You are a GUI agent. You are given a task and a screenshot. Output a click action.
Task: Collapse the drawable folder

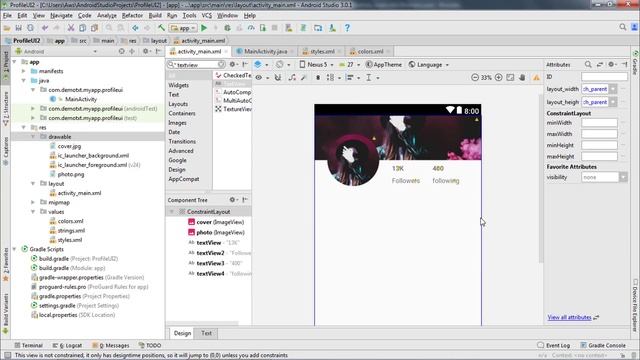tap(33, 137)
